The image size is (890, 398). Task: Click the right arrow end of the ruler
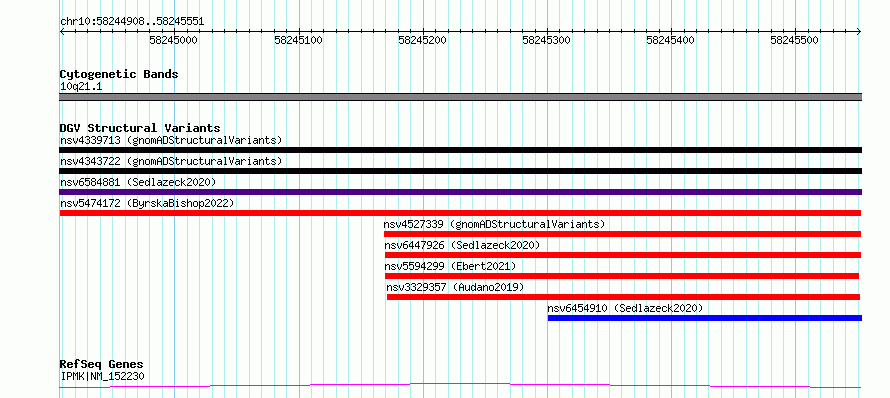[859, 32]
